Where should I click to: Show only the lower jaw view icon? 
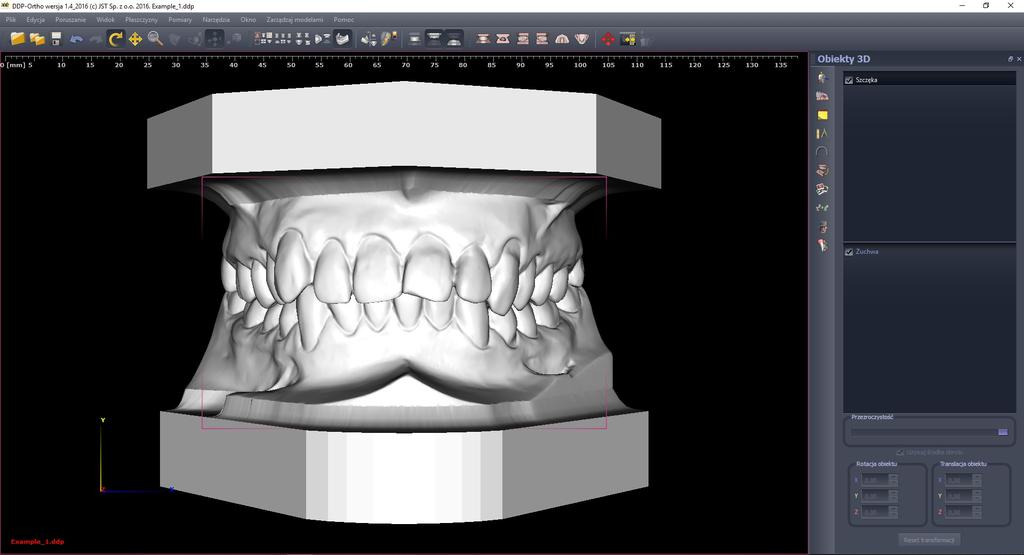pyautogui.click(x=455, y=39)
